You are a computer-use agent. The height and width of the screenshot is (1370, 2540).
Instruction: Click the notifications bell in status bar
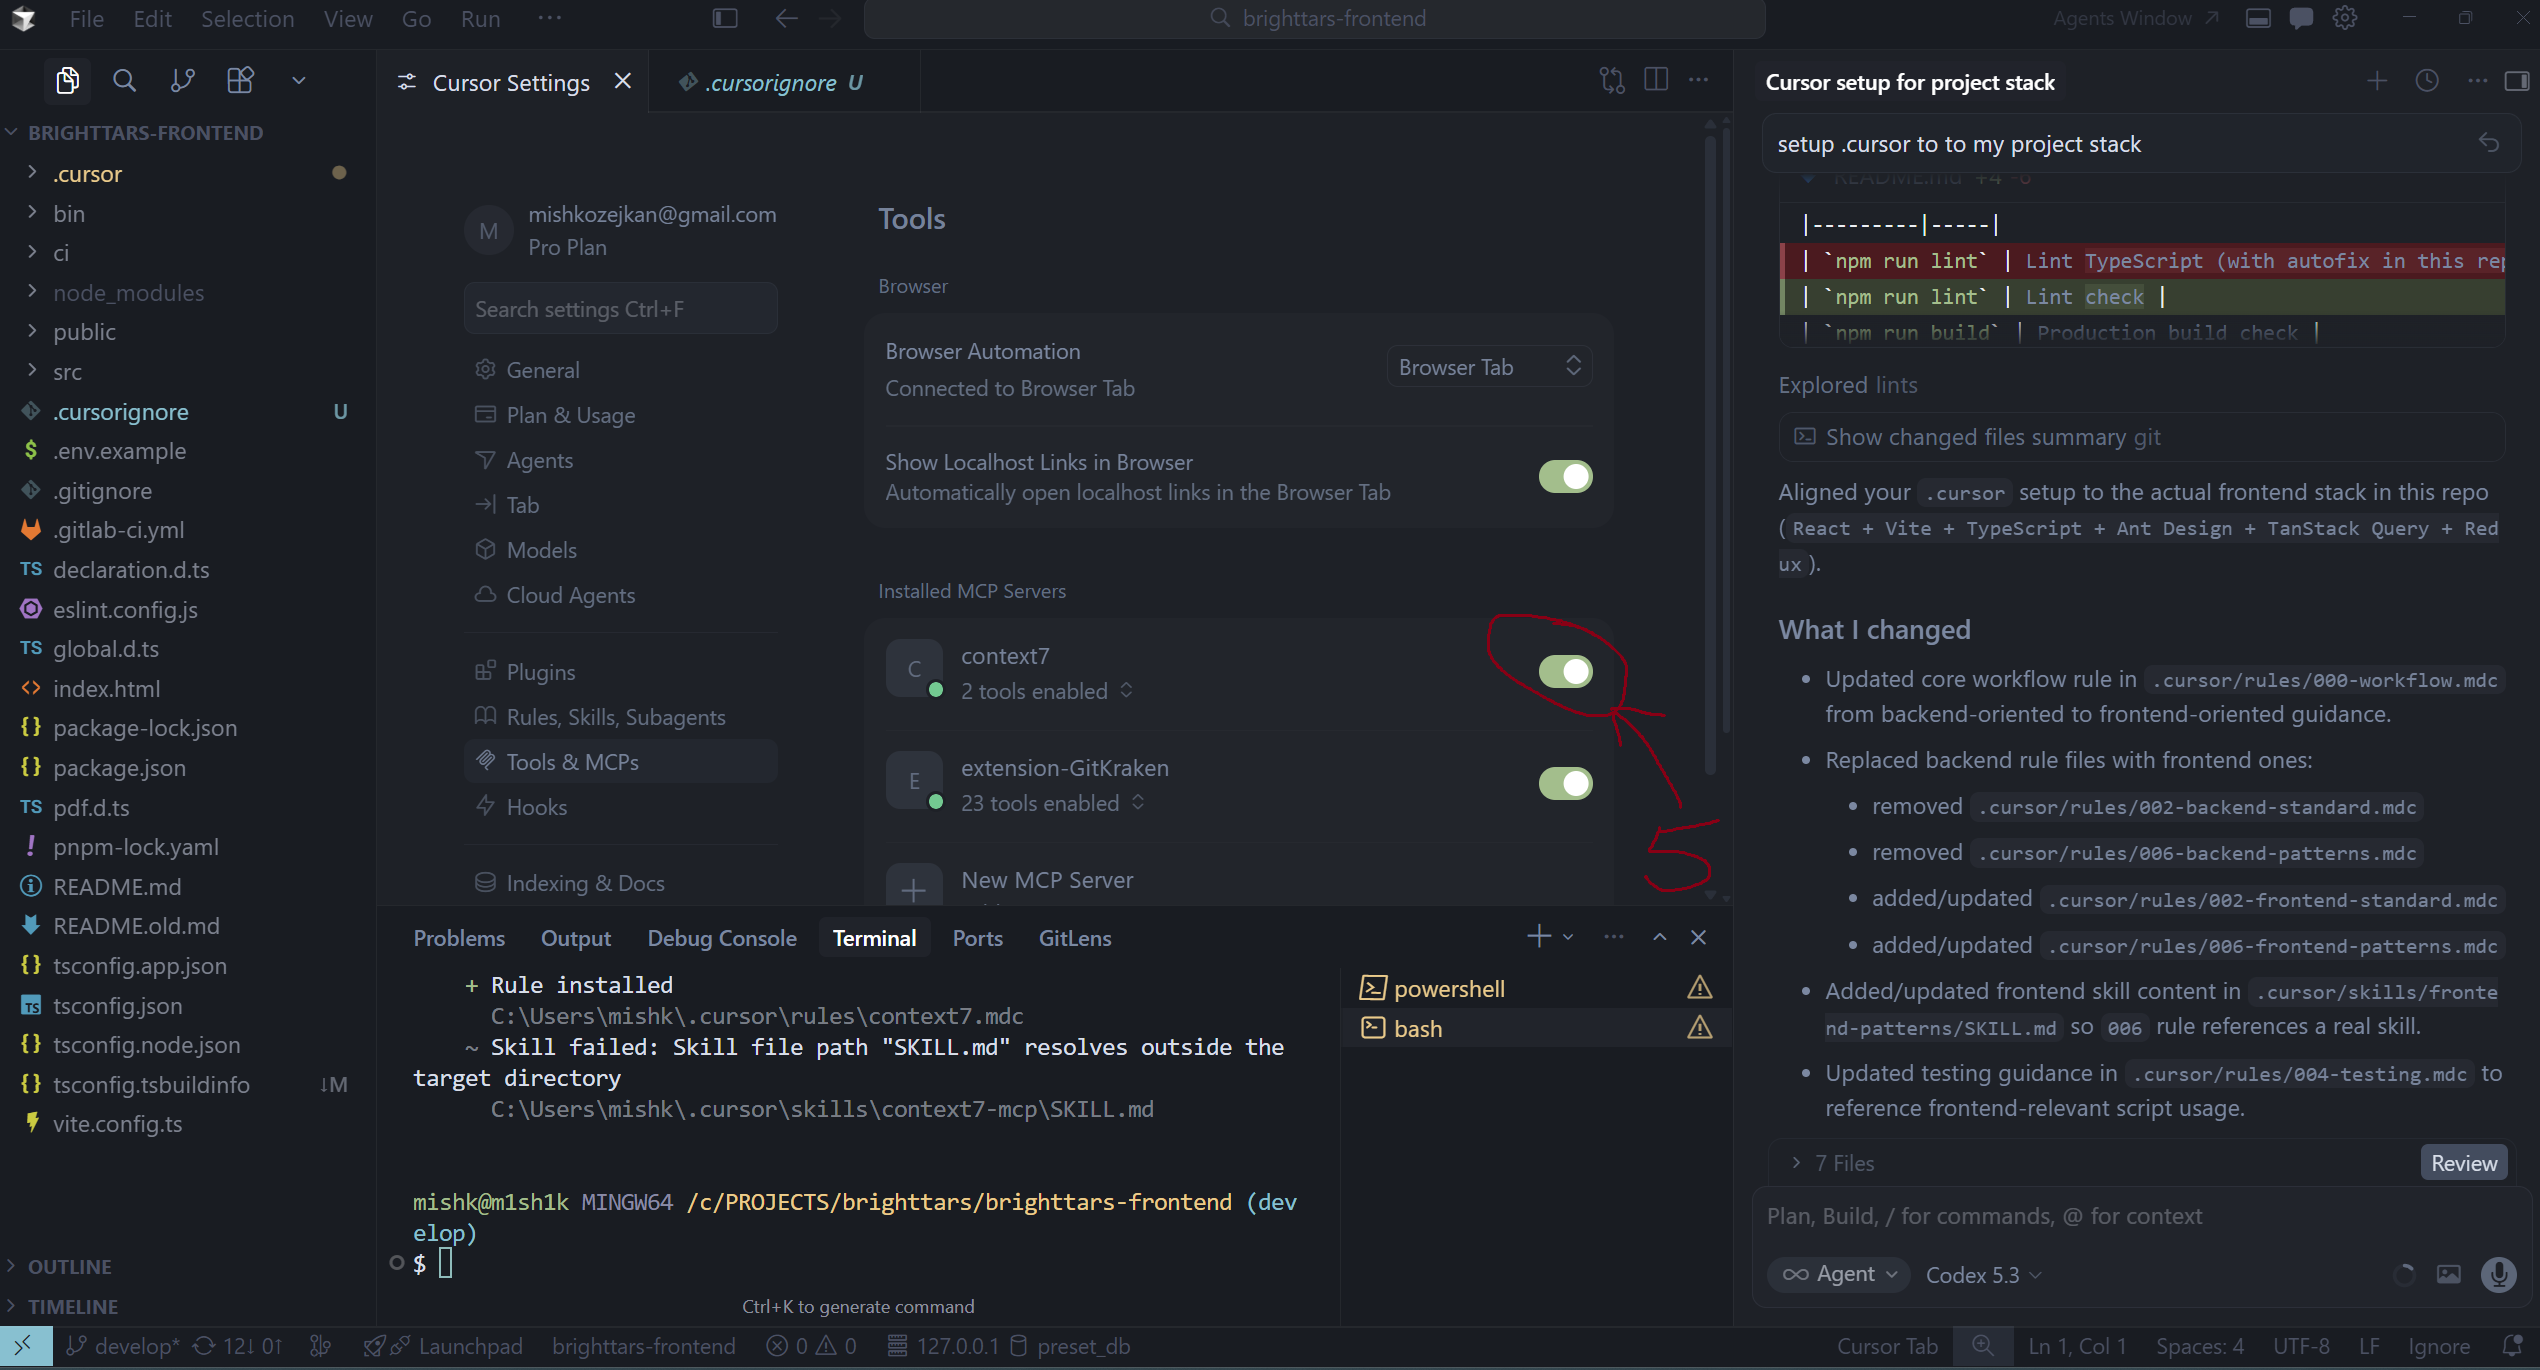[2512, 1346]
